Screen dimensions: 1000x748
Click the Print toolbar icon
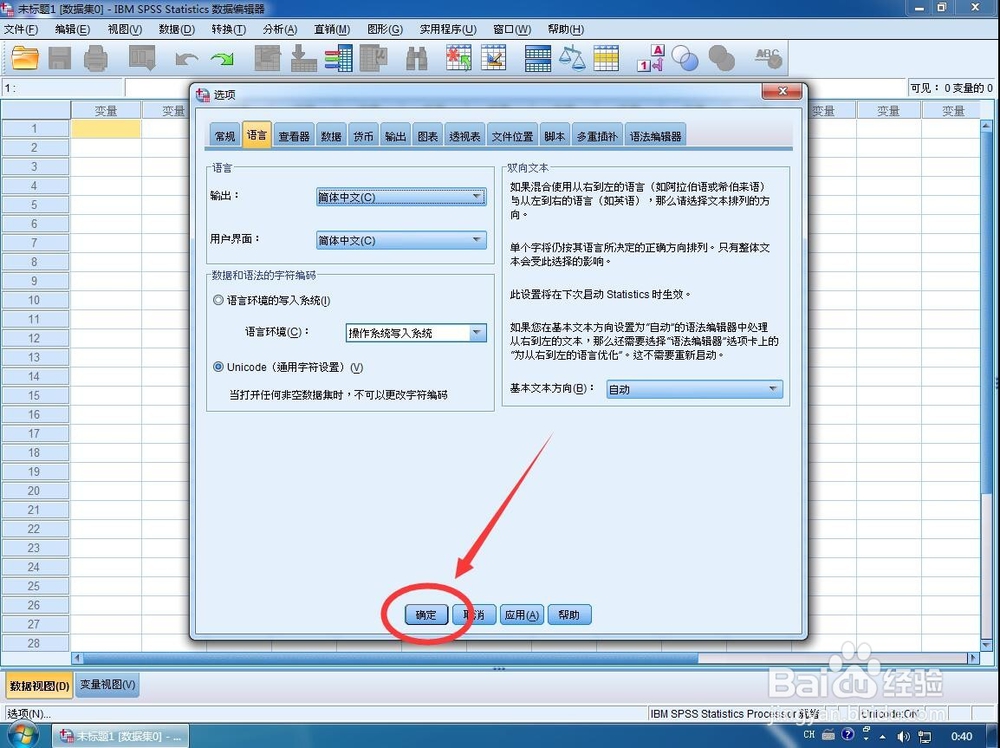pos(96,58)
